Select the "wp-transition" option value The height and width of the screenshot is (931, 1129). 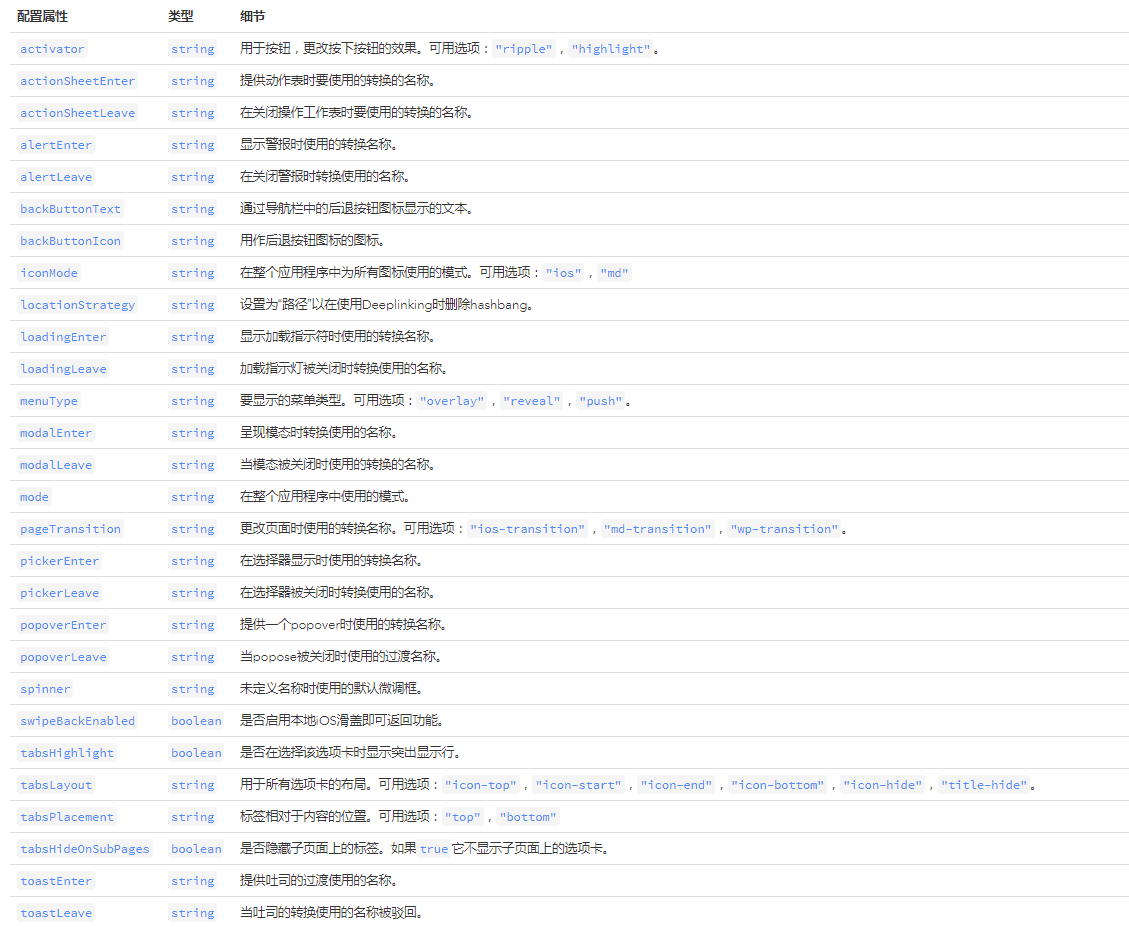pyautogui.click(x=785, y=529)
